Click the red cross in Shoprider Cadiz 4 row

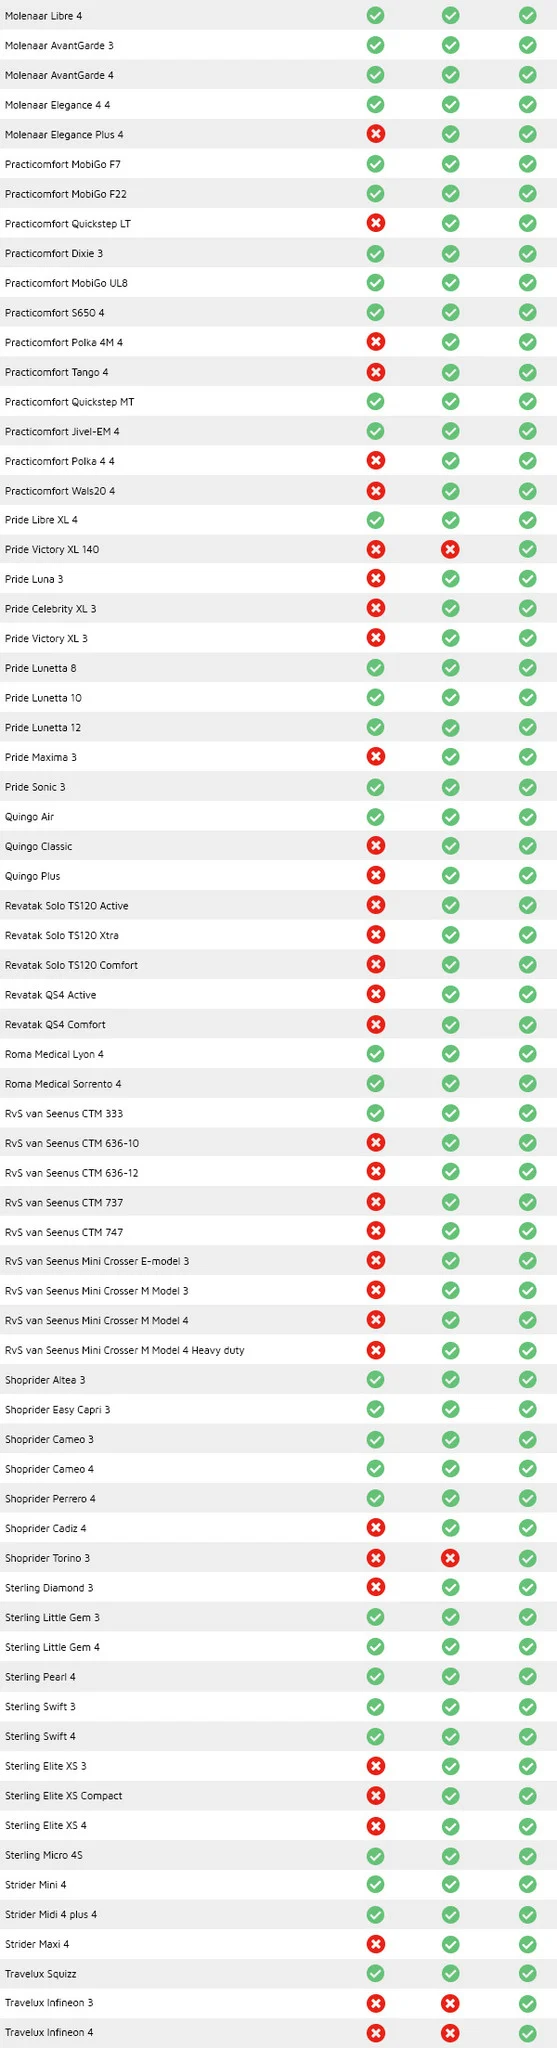click(376, 1528)
